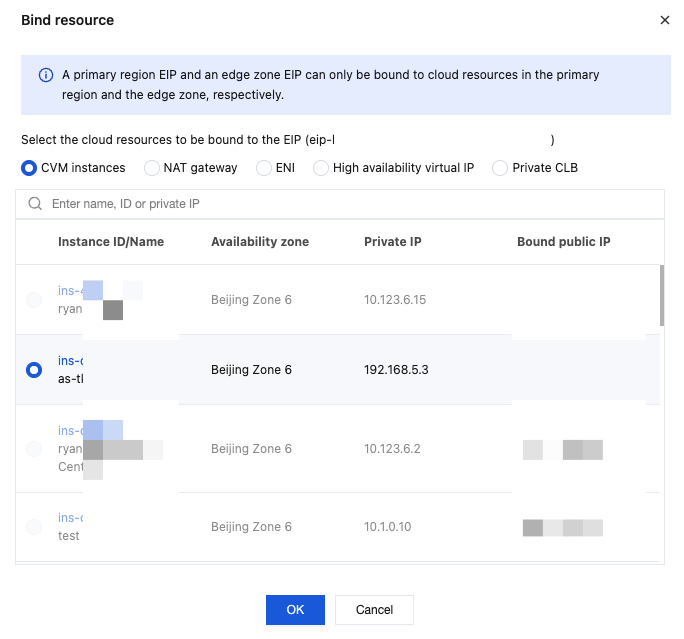Viewport: 684px width, 639px height.
Task: Select the CVM instances radio option
Action: point(29,168)
